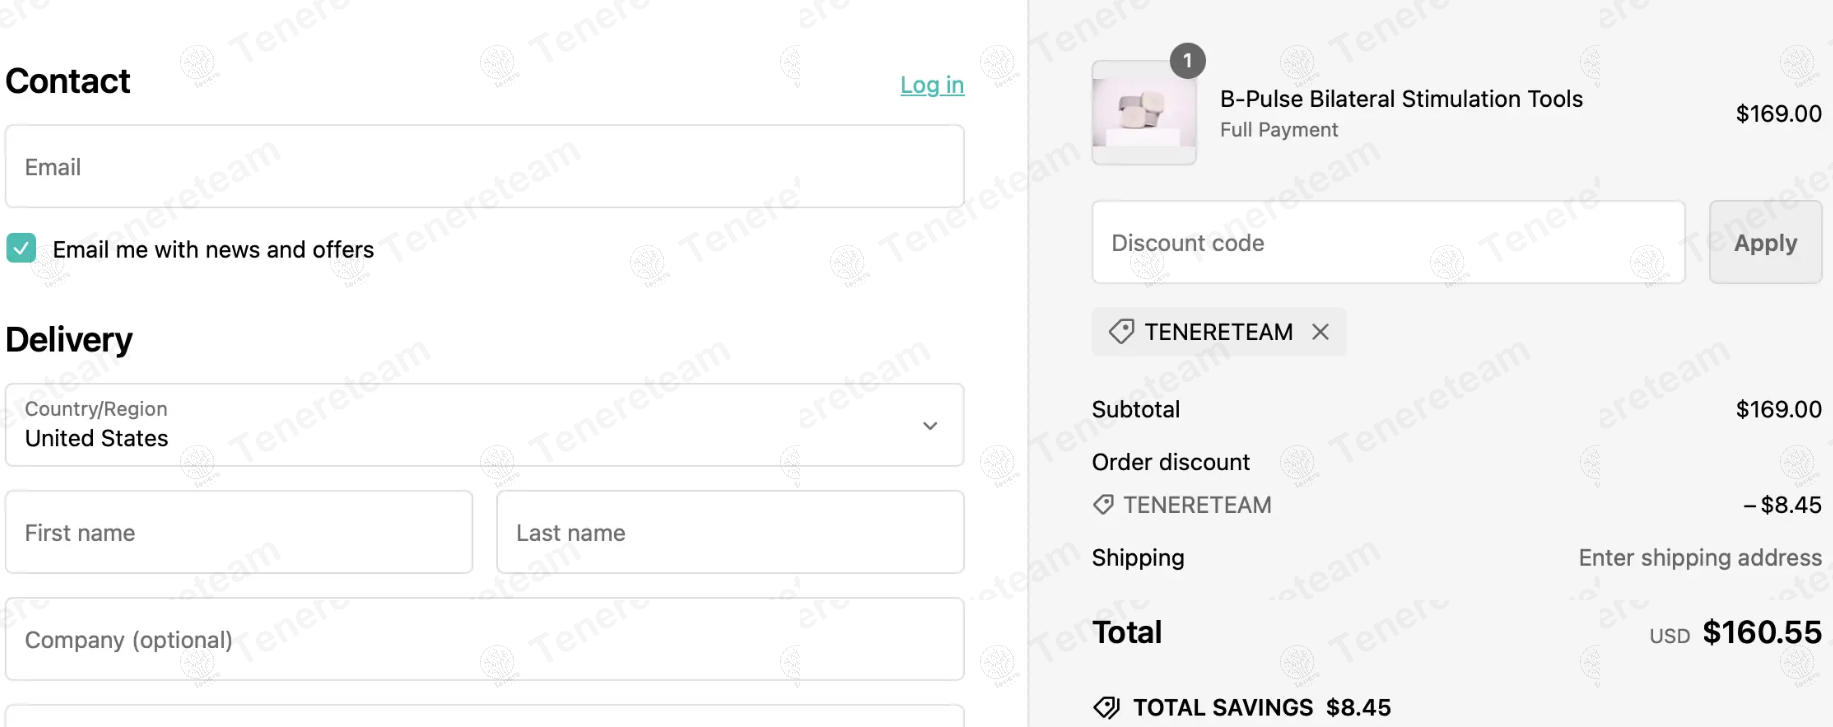Click the Last name field
Image resolution: width=1833 pixels, height=727 pixels.
[x=730, y=533]
